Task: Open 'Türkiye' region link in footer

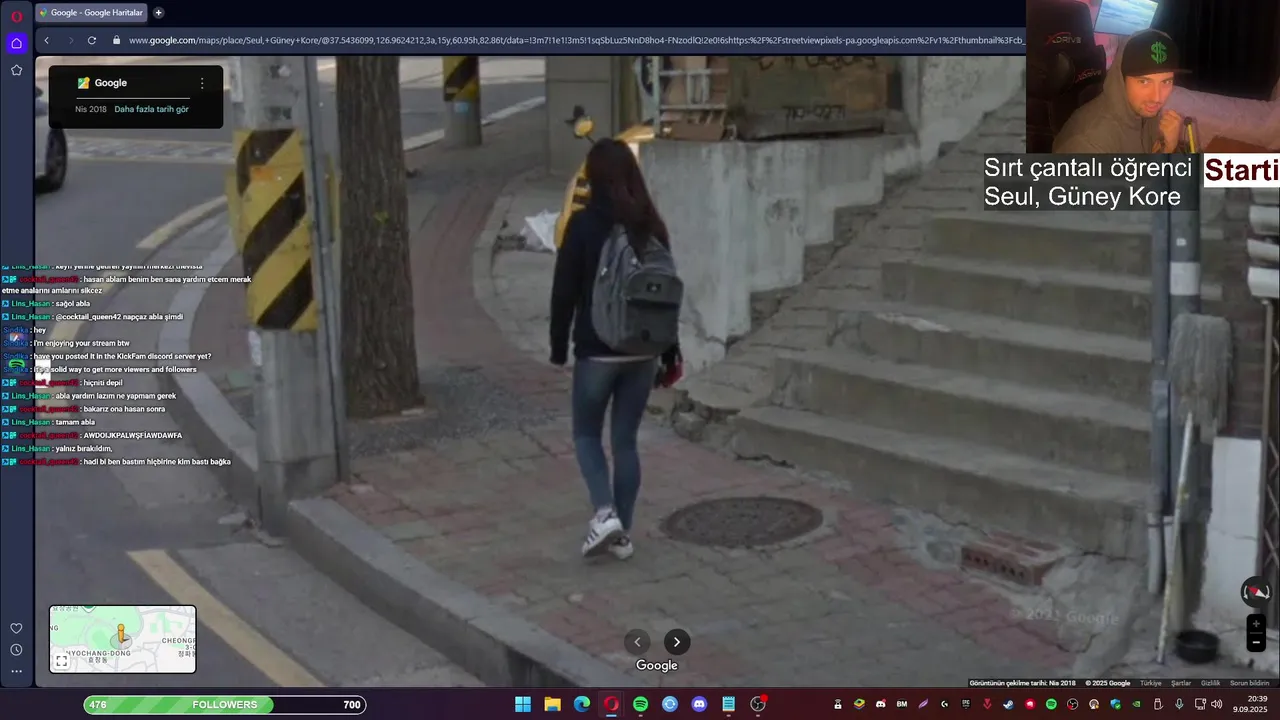Action: 1151,683
